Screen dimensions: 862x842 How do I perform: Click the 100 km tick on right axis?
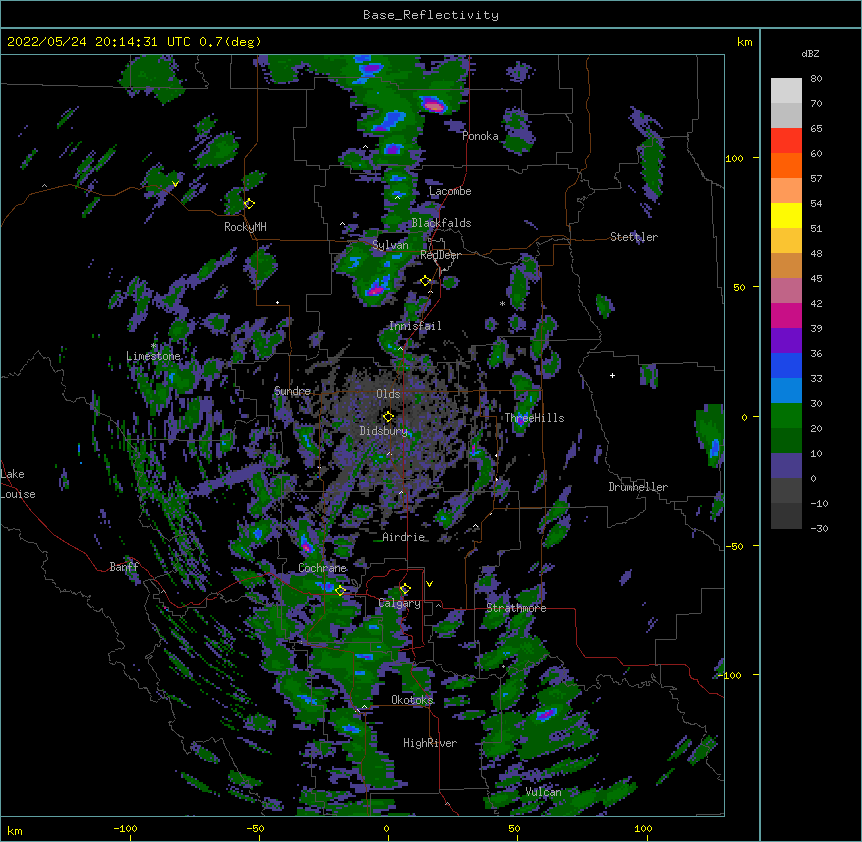coord(734,158)
